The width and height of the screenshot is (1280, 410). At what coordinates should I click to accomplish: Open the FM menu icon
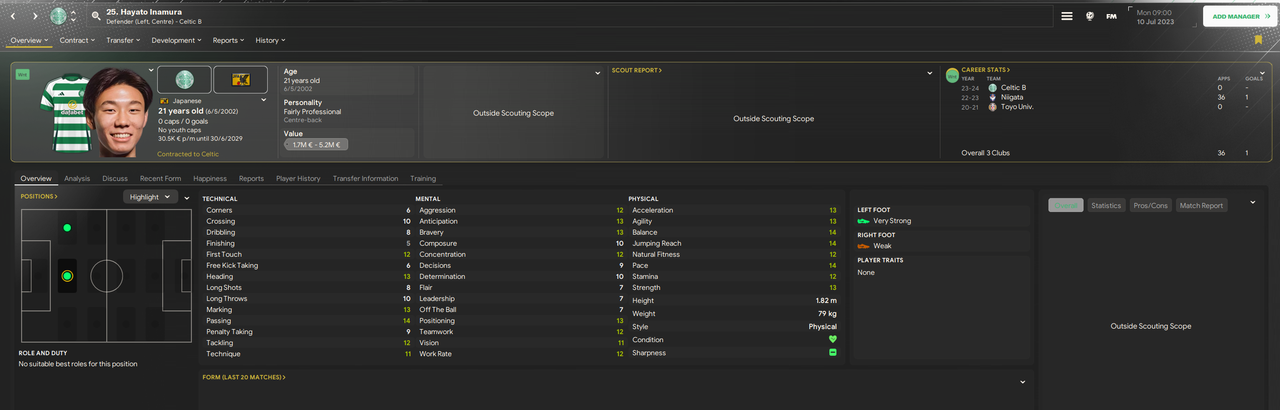tap(1111, 16)
